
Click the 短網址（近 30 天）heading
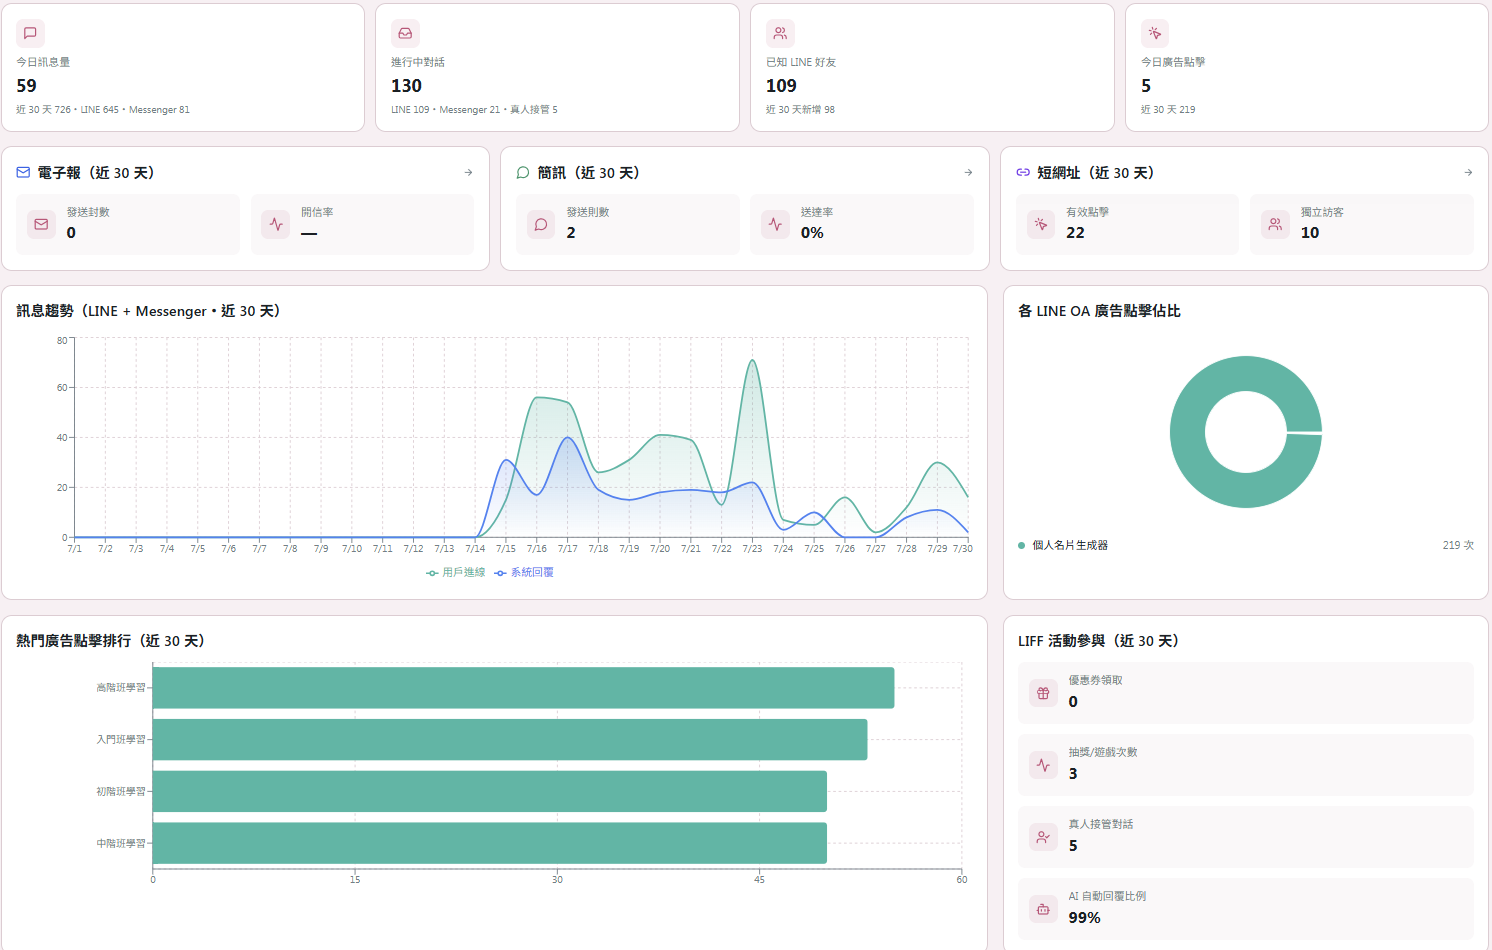1096,173
